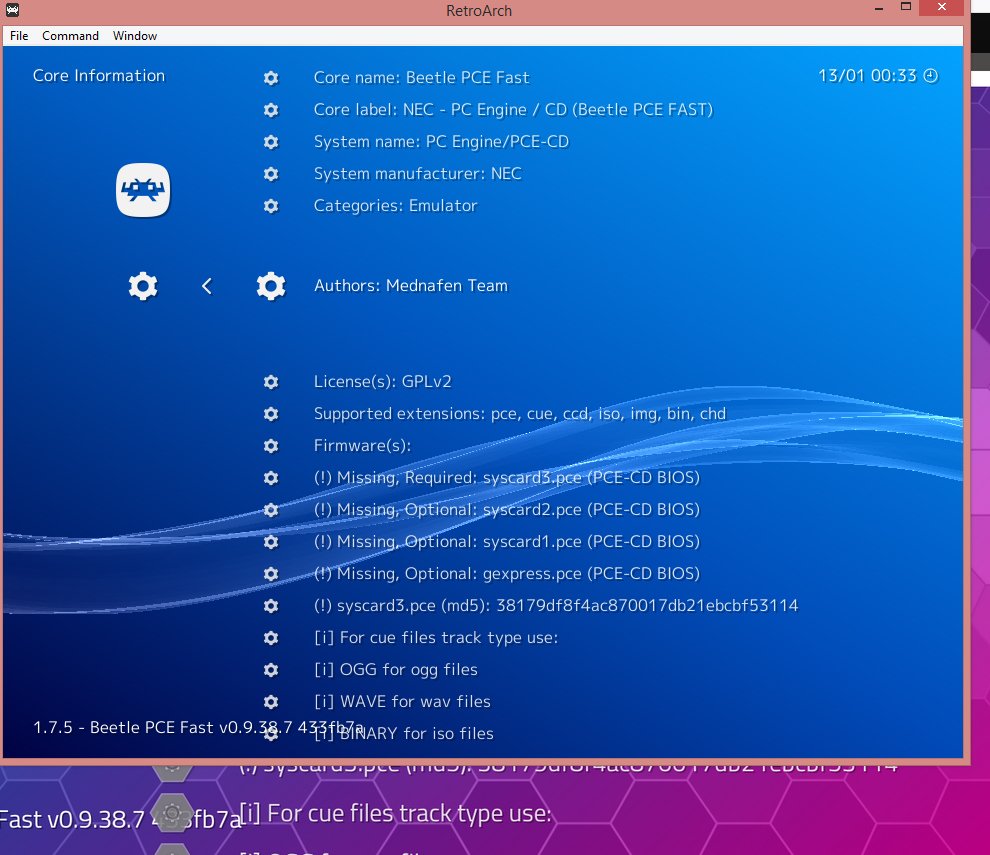990x855 pixels.
Task: Select the 'Firmware(s):' entry
Action: 362,446
